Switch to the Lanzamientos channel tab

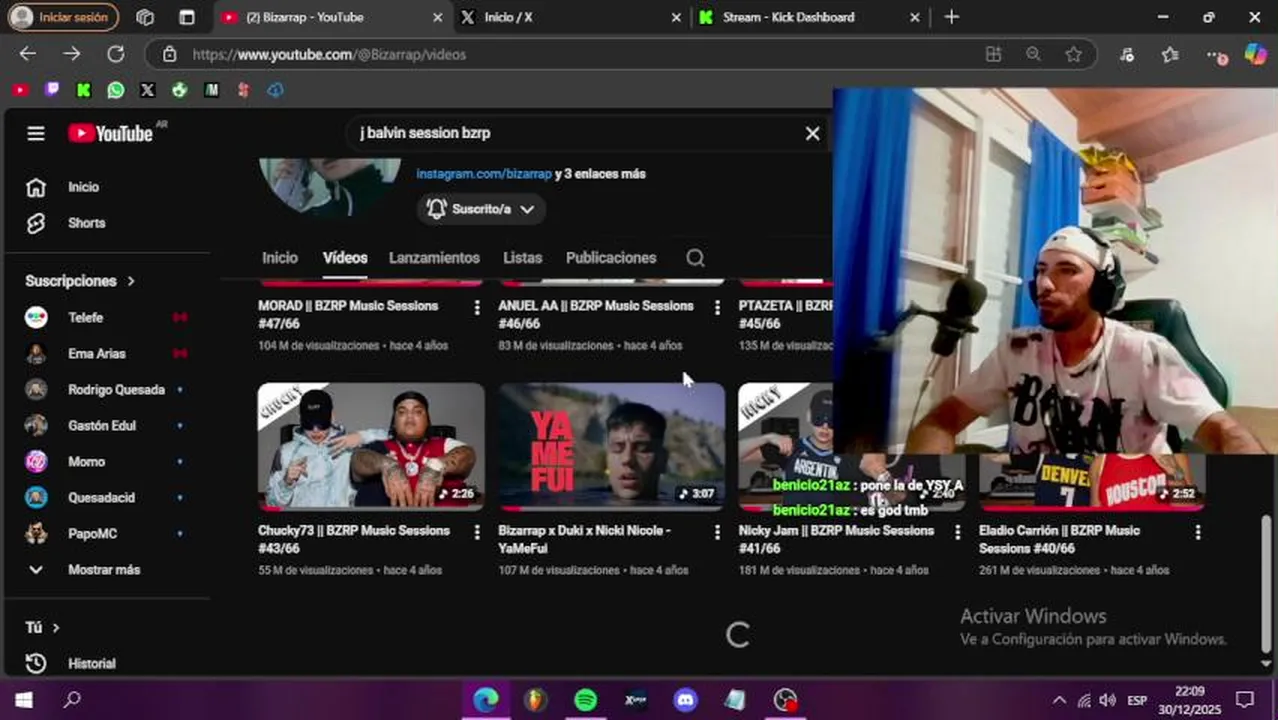click(x=434, y=258)
